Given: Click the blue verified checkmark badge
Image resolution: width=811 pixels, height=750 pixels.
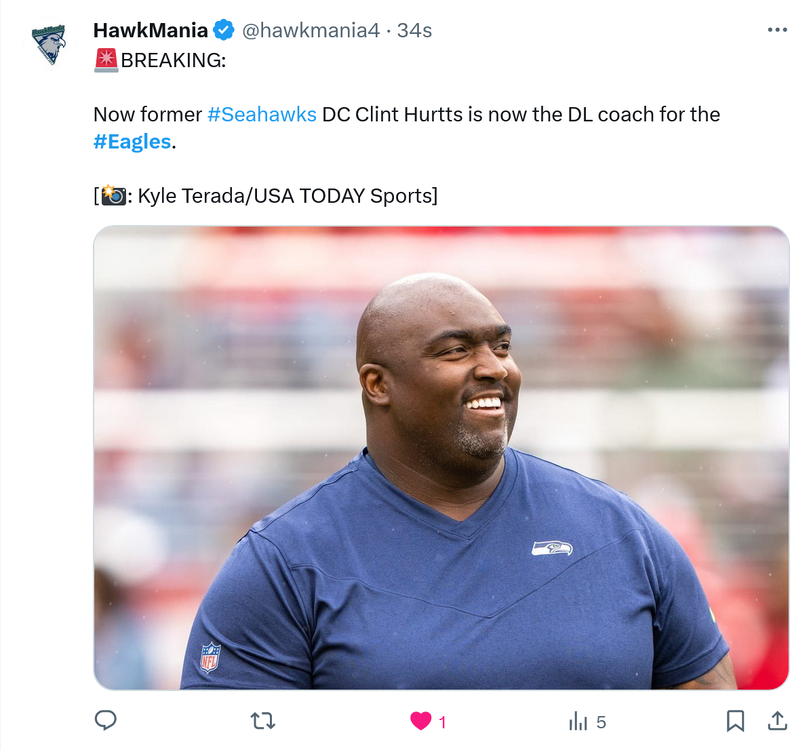Looking at the screenshot, I should [224, 30].
